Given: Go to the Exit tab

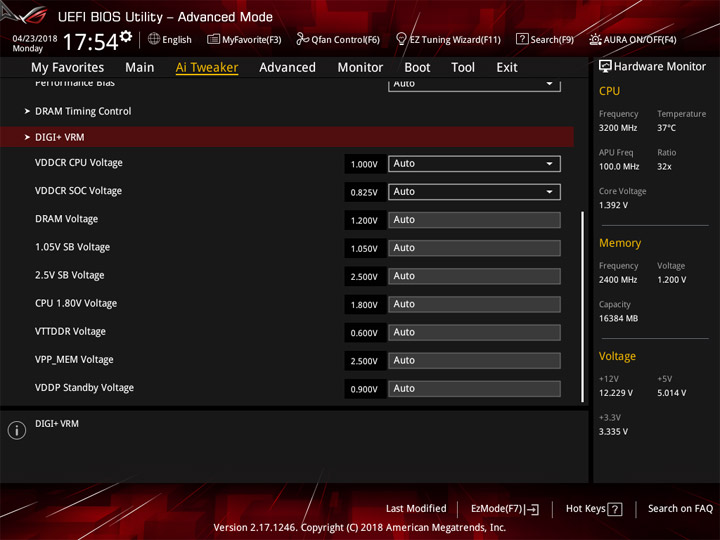Looking at the screenshot, I should [507, 68].
